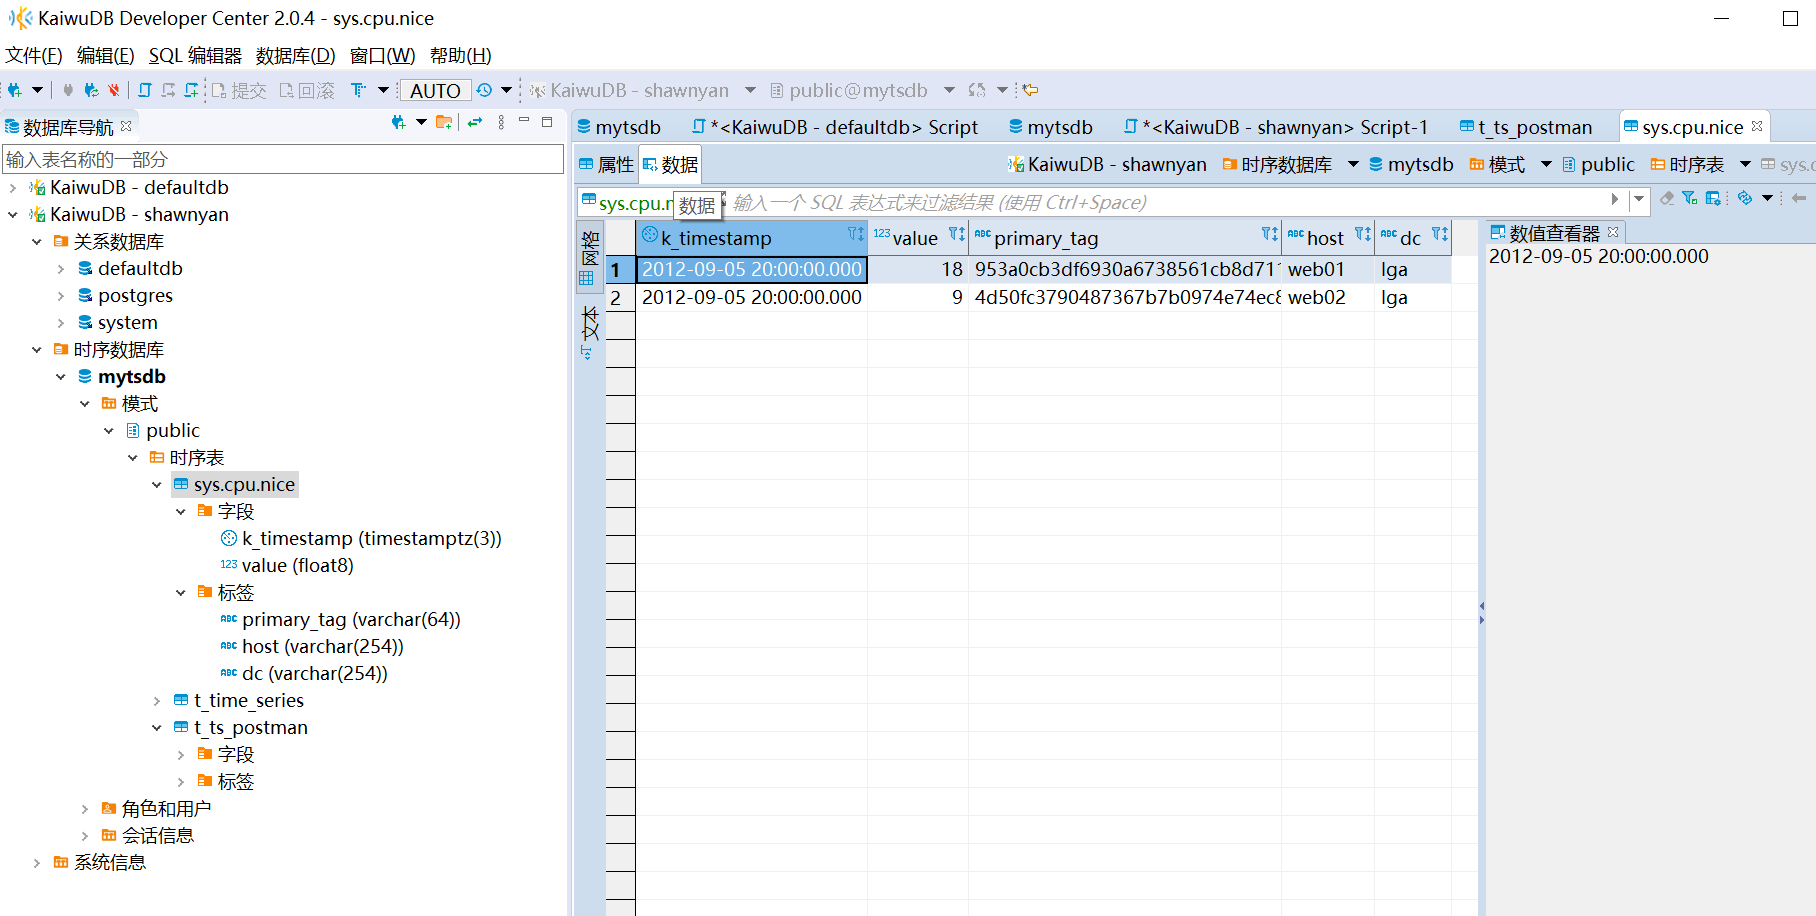Viewport: 1816px width, 916px height.
Task: Click the yellow back-arrow icon in main toolbar
Action: pos(1030,90)
